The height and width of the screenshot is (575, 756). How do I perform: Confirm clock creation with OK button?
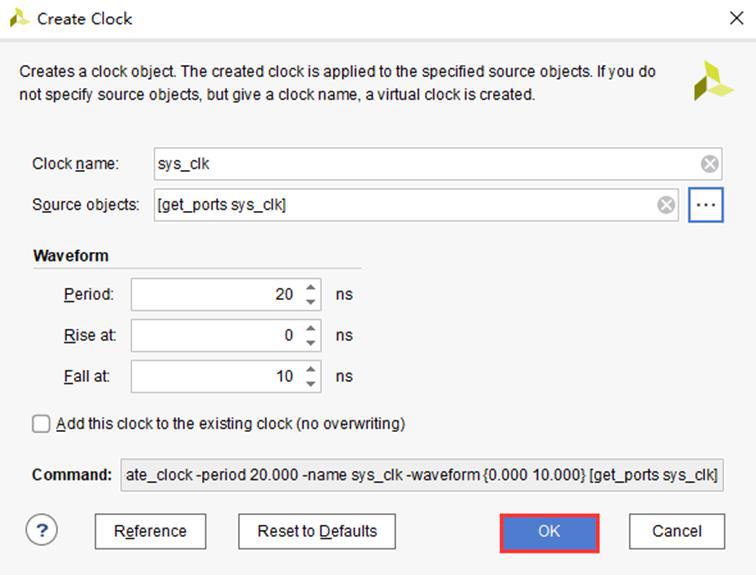(549, 532)
